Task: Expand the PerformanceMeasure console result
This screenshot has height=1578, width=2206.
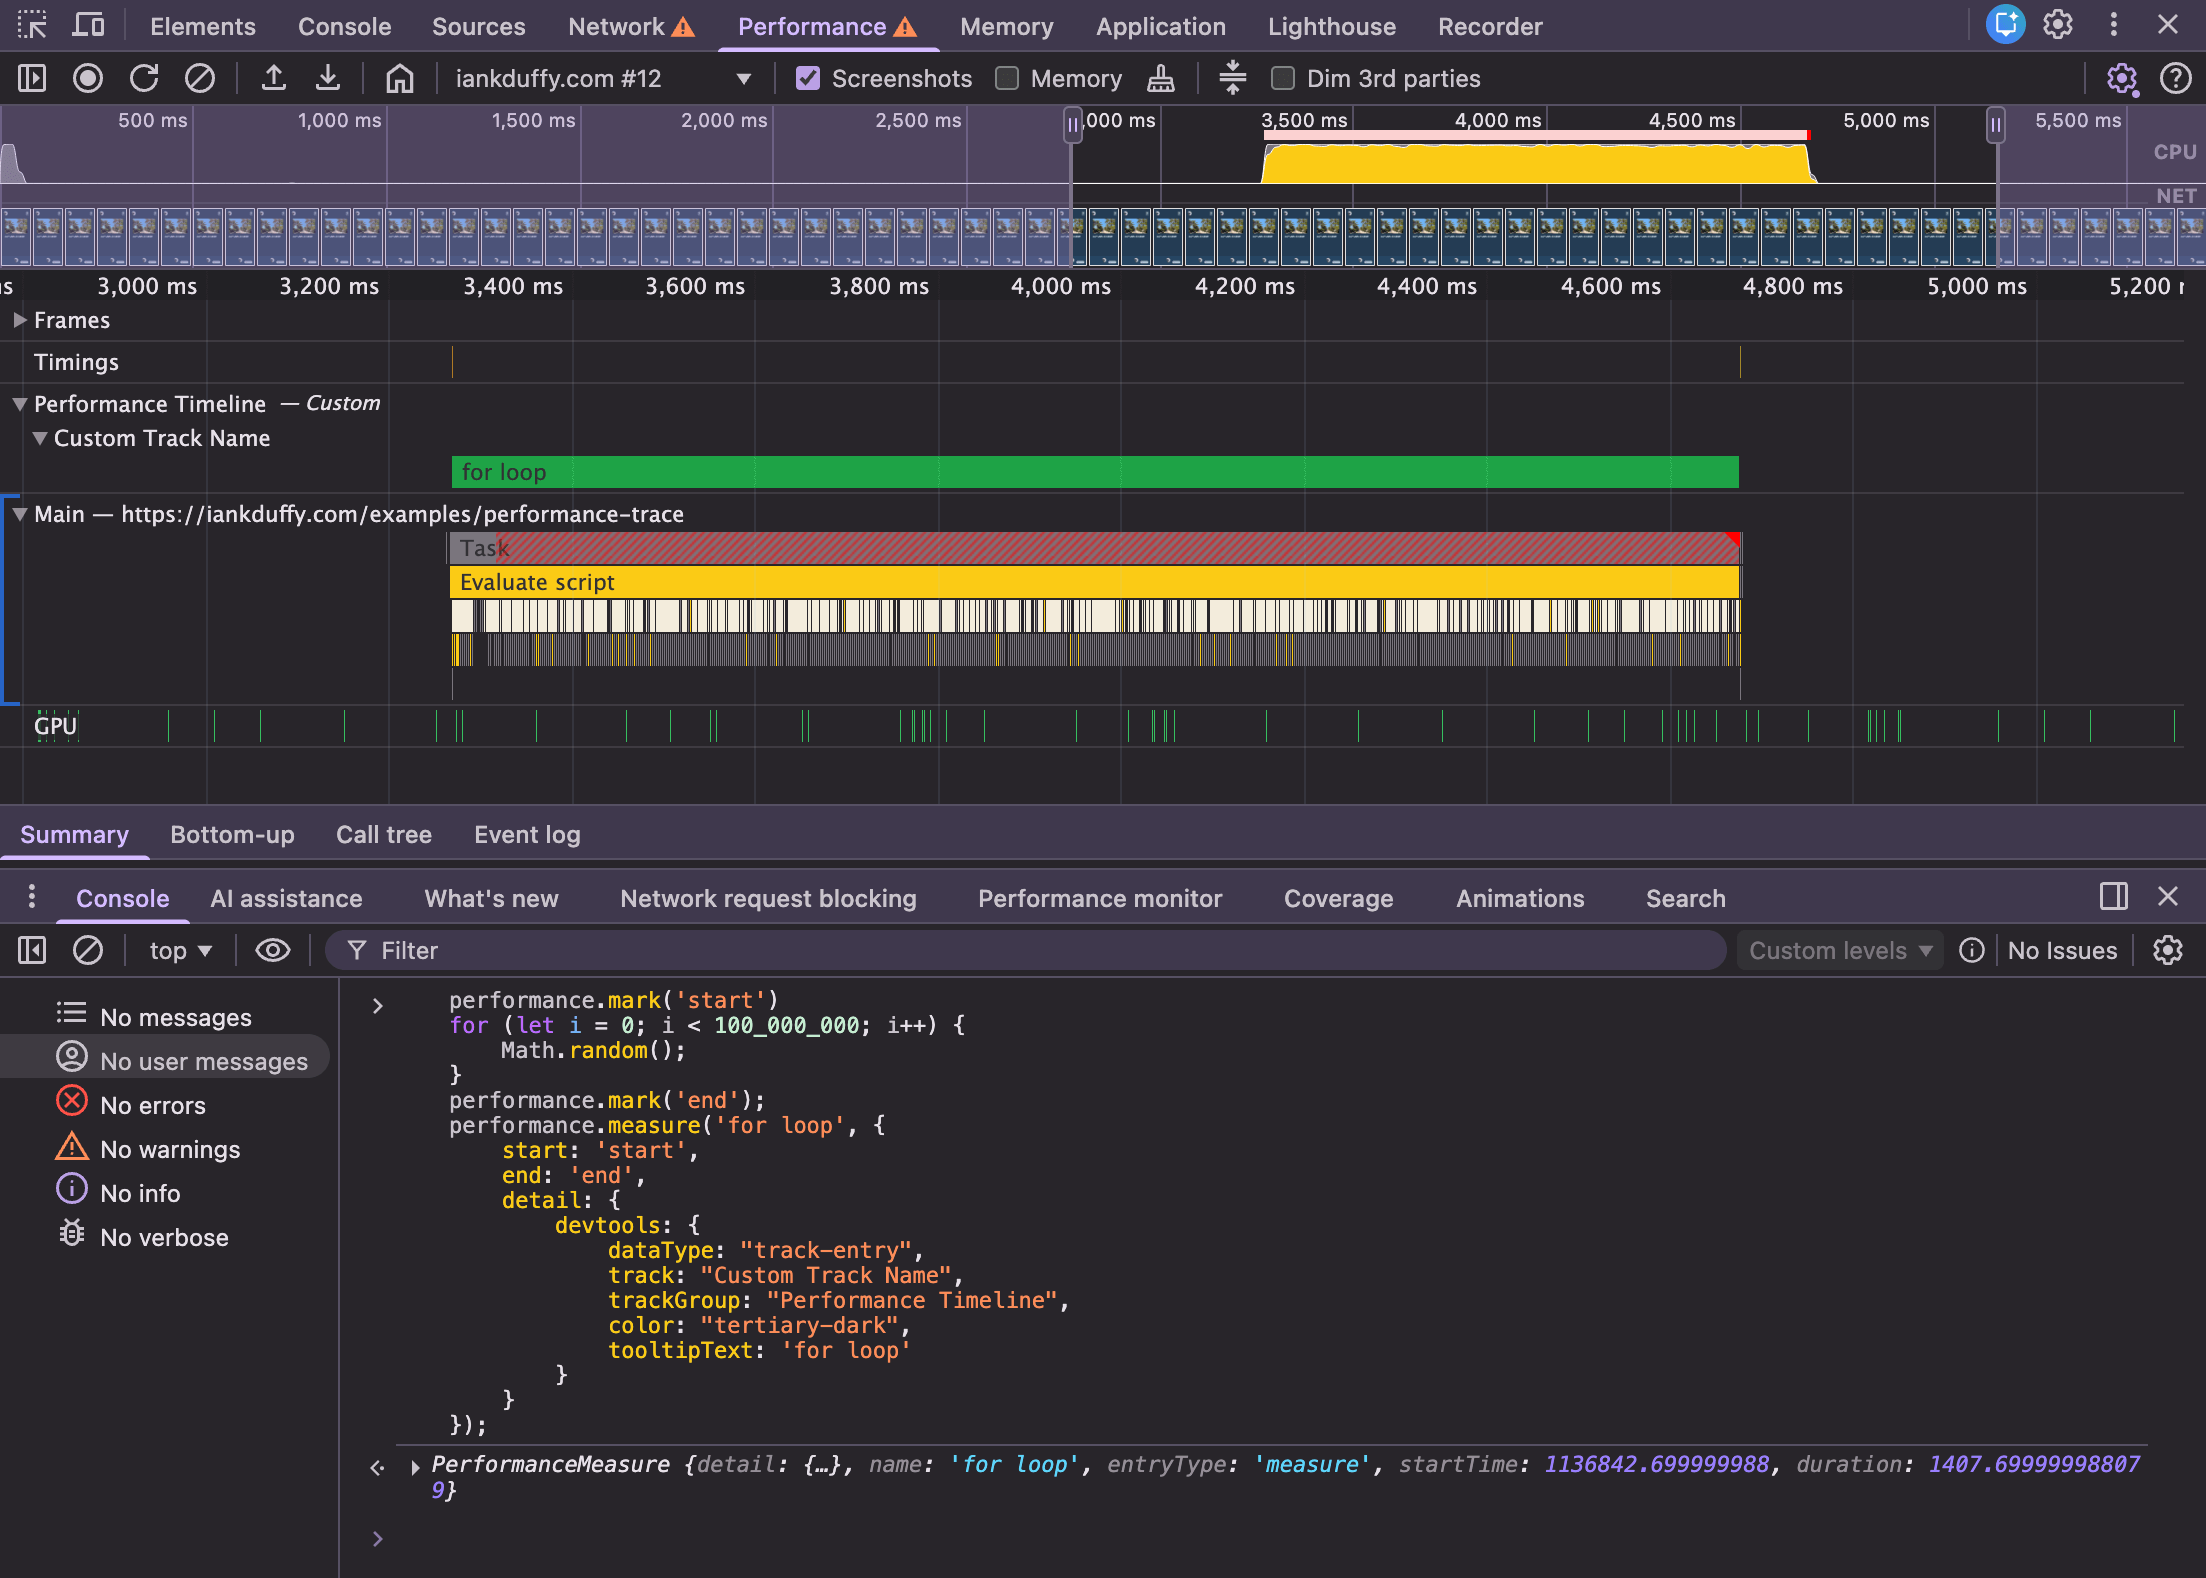Action: (414, 1465)
